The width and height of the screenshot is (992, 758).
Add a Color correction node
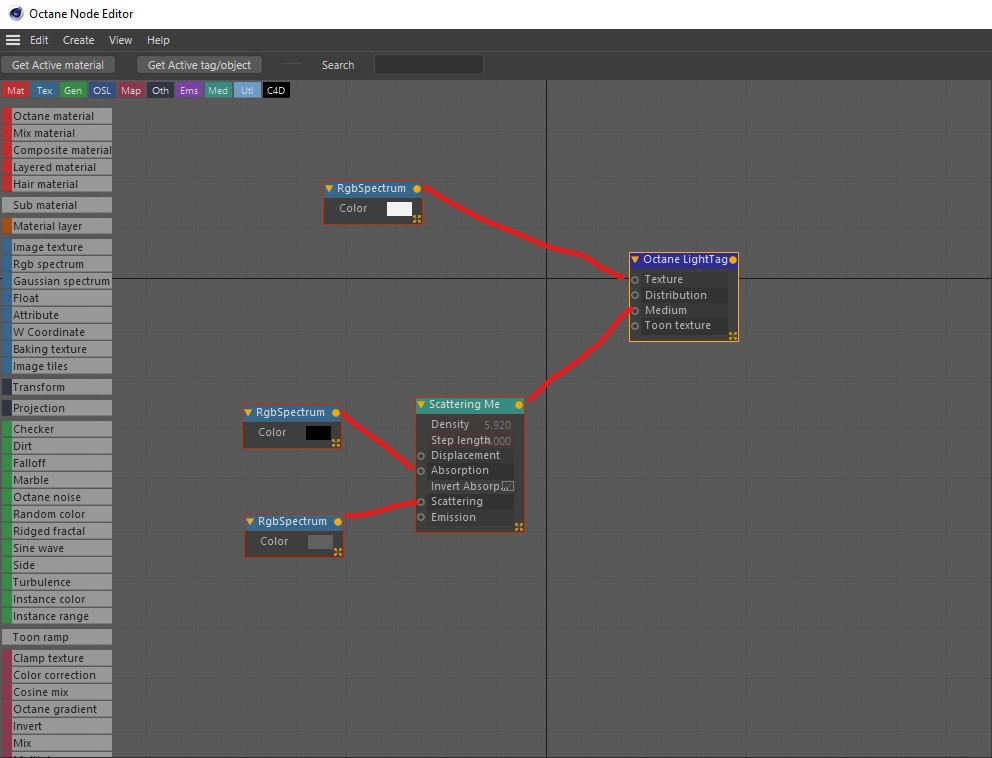pyautogui.click(x=57, y=675)
